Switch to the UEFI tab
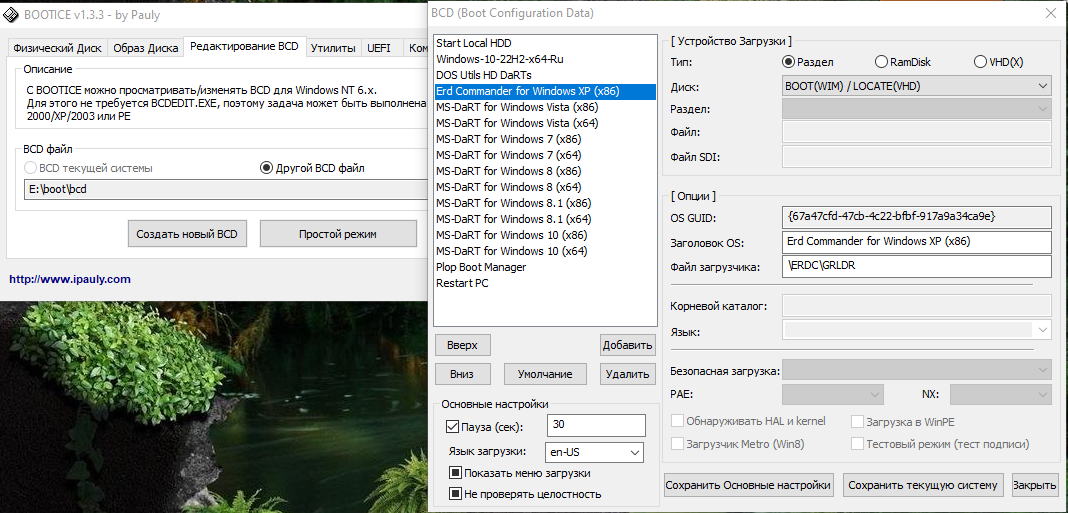Screen dimensions: 1068x513 [x=379, y=47]
